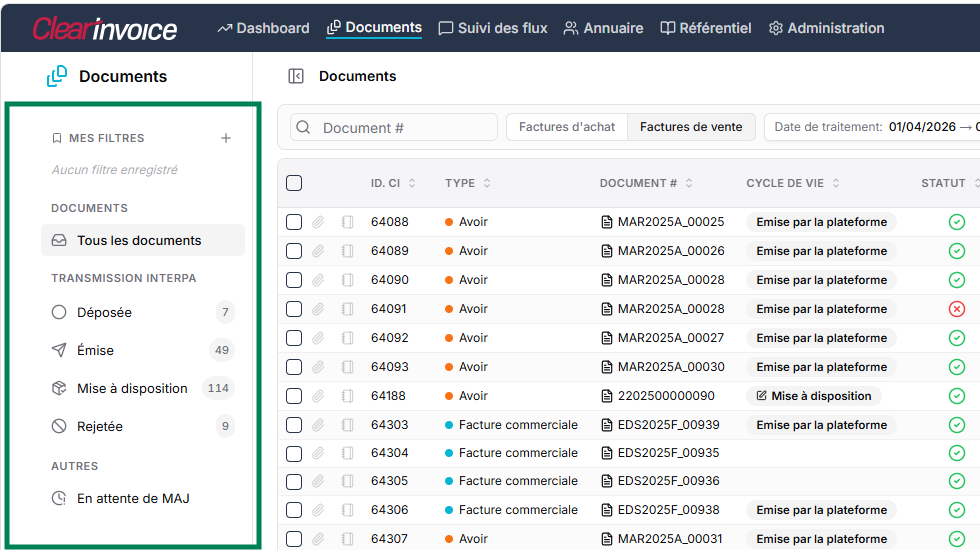The height and width of the screenshot is (550, 980).
Task: Click paperclip icon on row 64188
Action: (x=318, y=396)
